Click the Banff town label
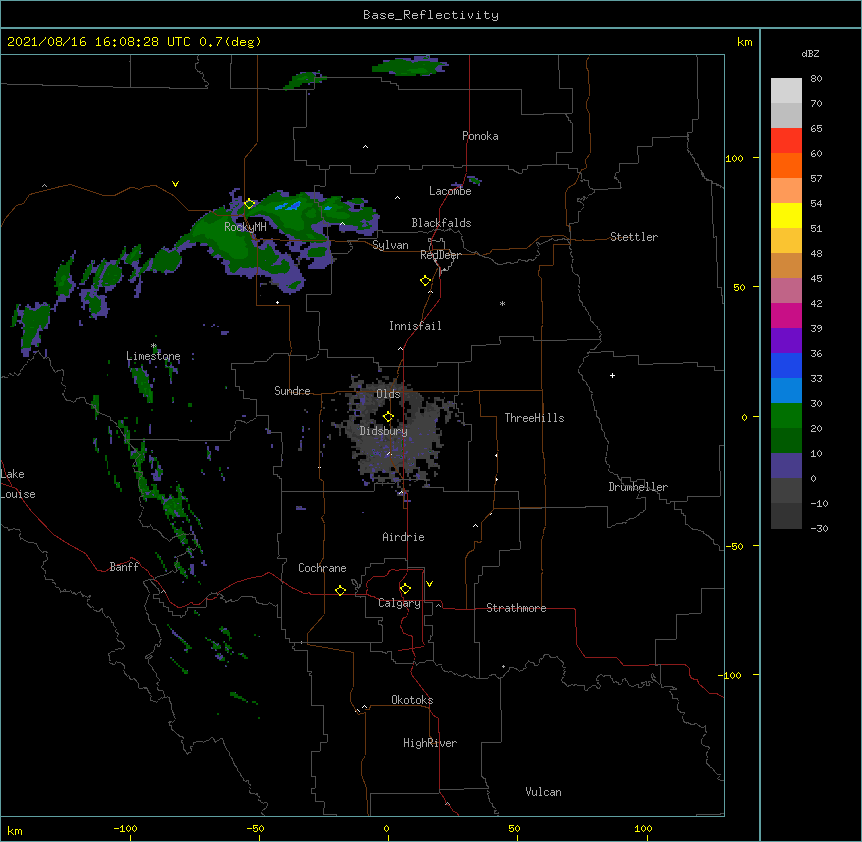862x842 pixels. (124, 567)
